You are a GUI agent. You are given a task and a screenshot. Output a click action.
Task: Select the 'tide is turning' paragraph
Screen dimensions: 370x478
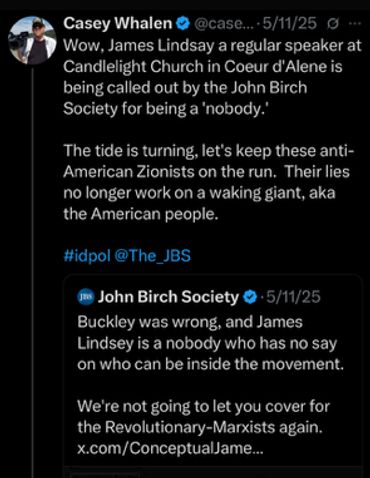209,182
